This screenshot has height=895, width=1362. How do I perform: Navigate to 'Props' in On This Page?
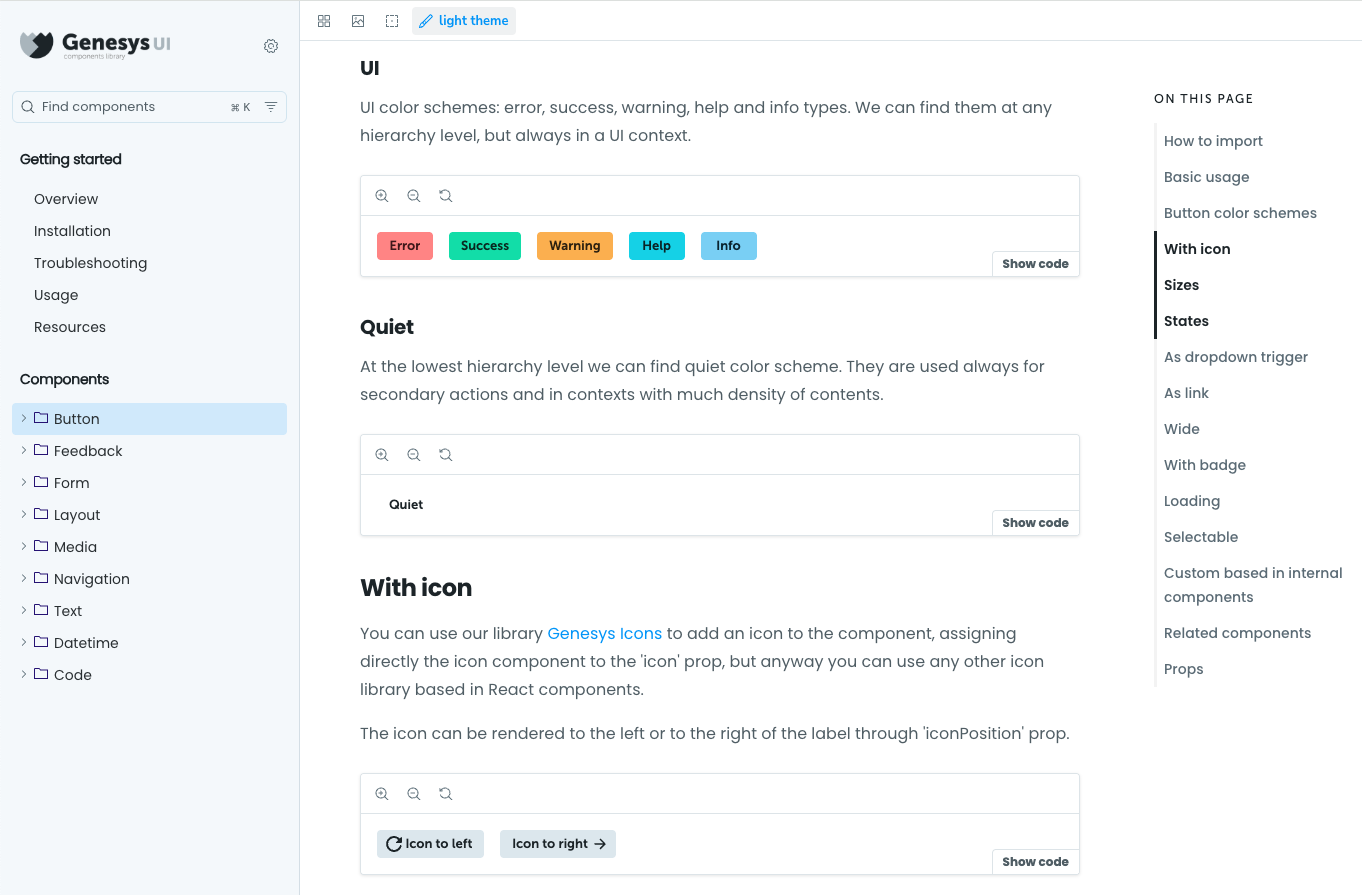click(1183, 668)
